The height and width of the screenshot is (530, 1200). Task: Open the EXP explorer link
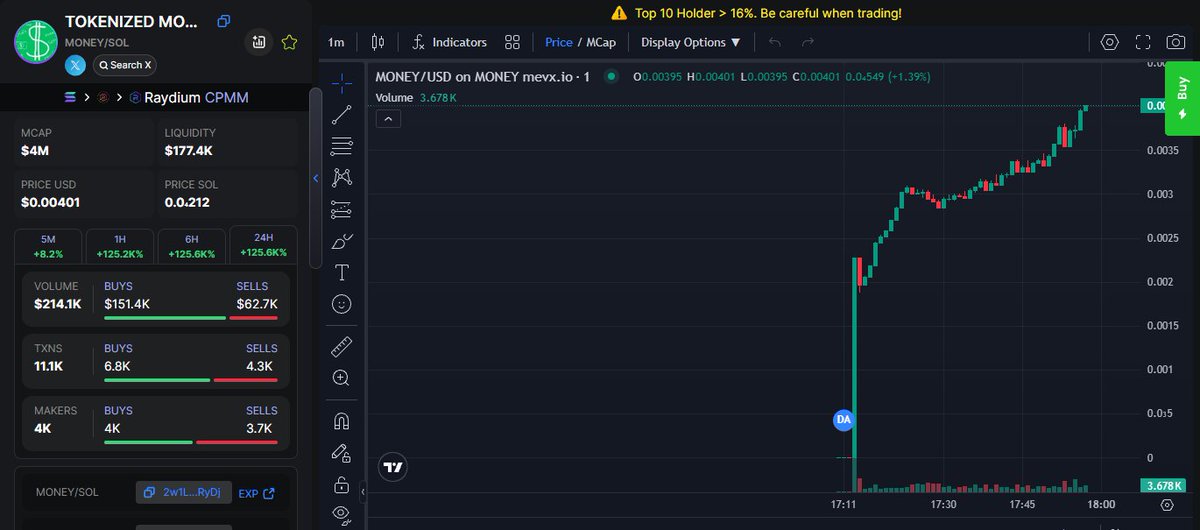coord(256,493)
